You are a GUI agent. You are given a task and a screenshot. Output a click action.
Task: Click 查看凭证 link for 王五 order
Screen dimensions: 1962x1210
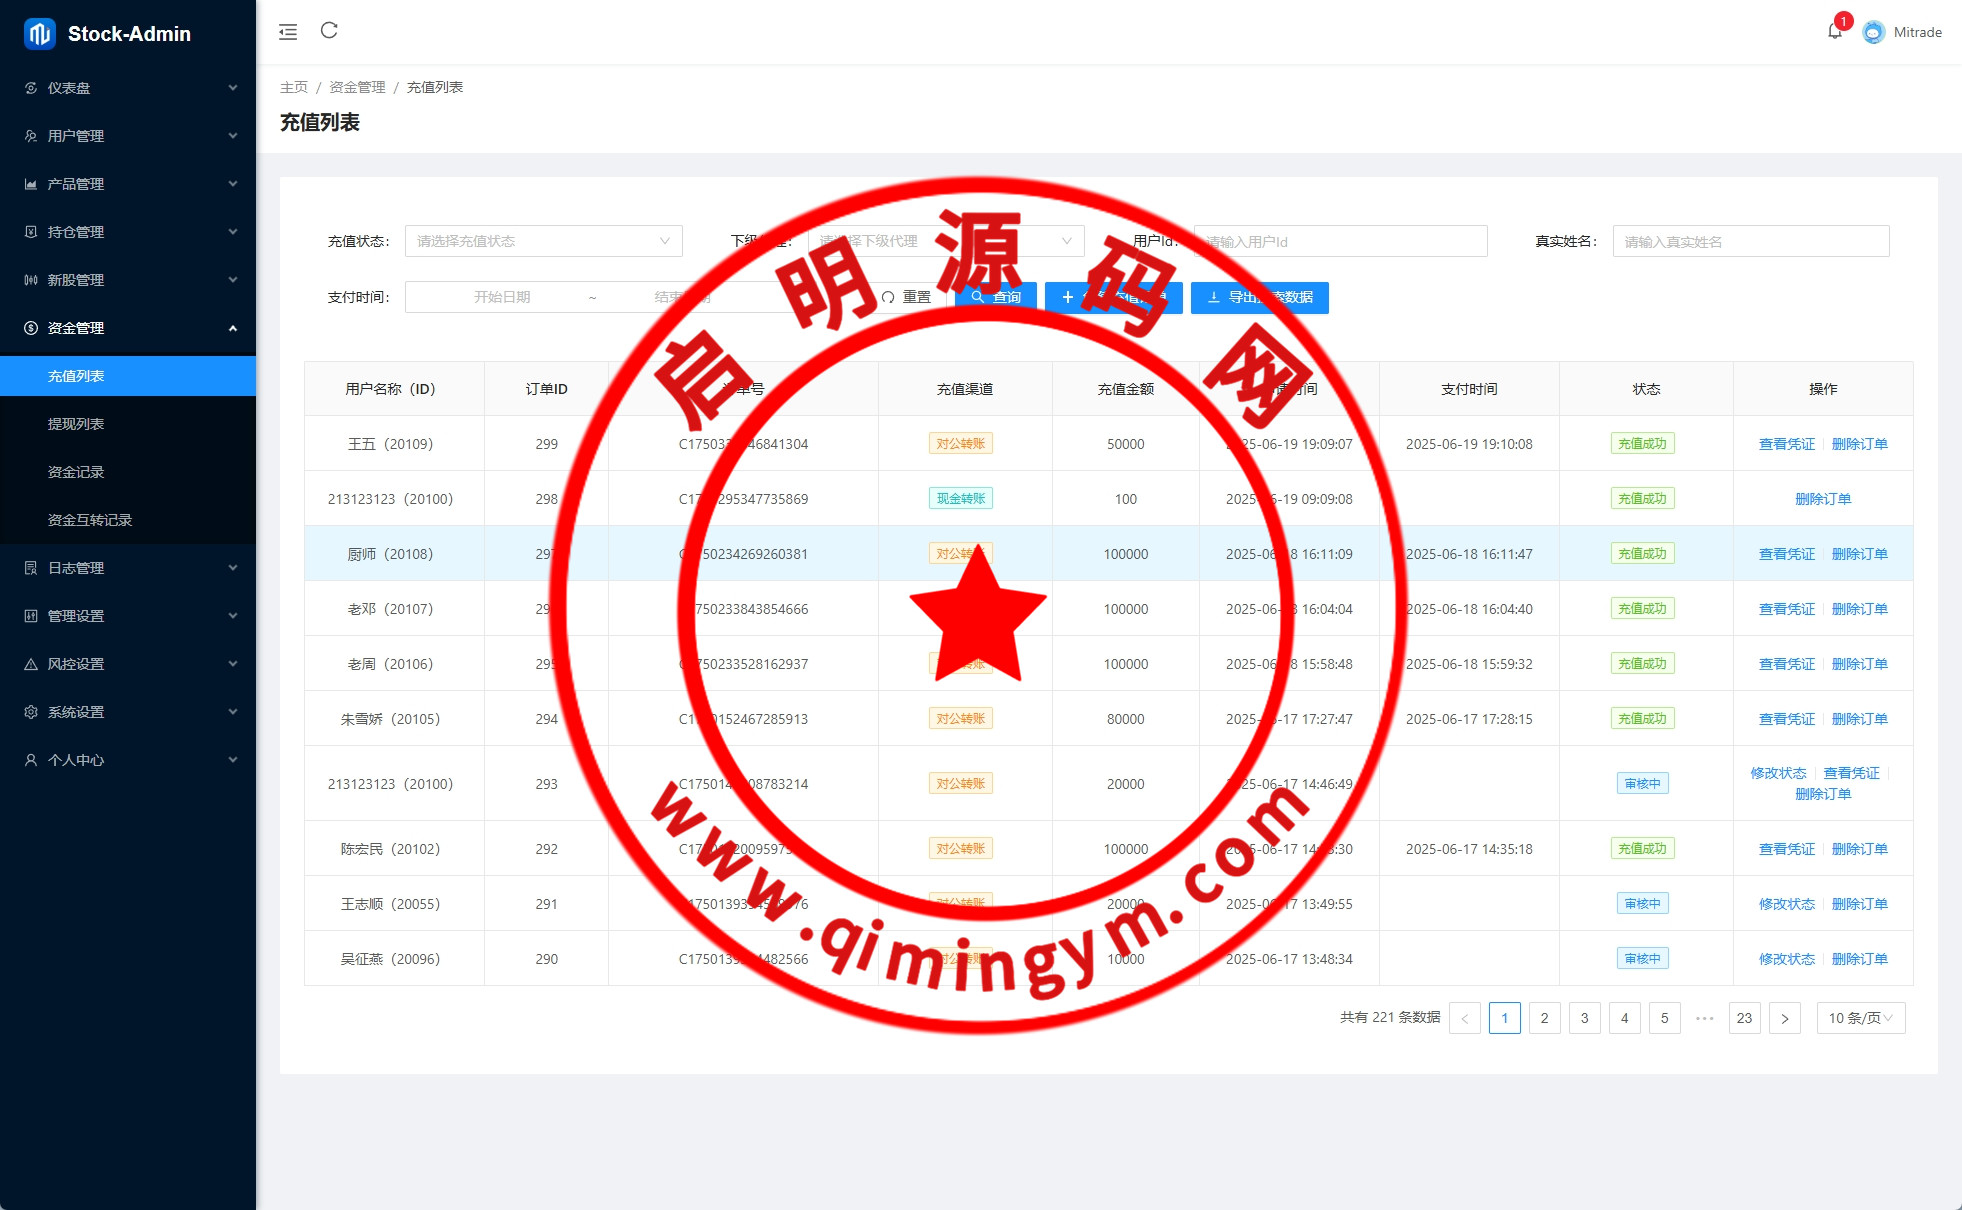pyautogui.click(x=1786, y=444)
